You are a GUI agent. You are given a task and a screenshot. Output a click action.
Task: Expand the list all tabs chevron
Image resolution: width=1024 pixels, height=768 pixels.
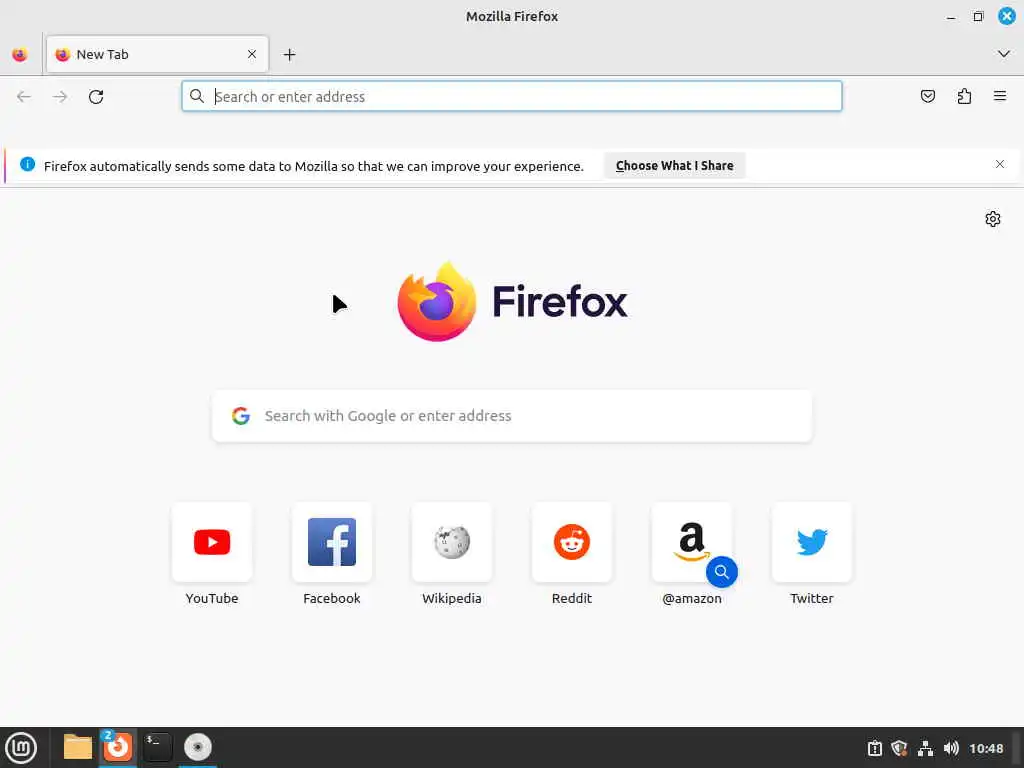pos(1004,54)
